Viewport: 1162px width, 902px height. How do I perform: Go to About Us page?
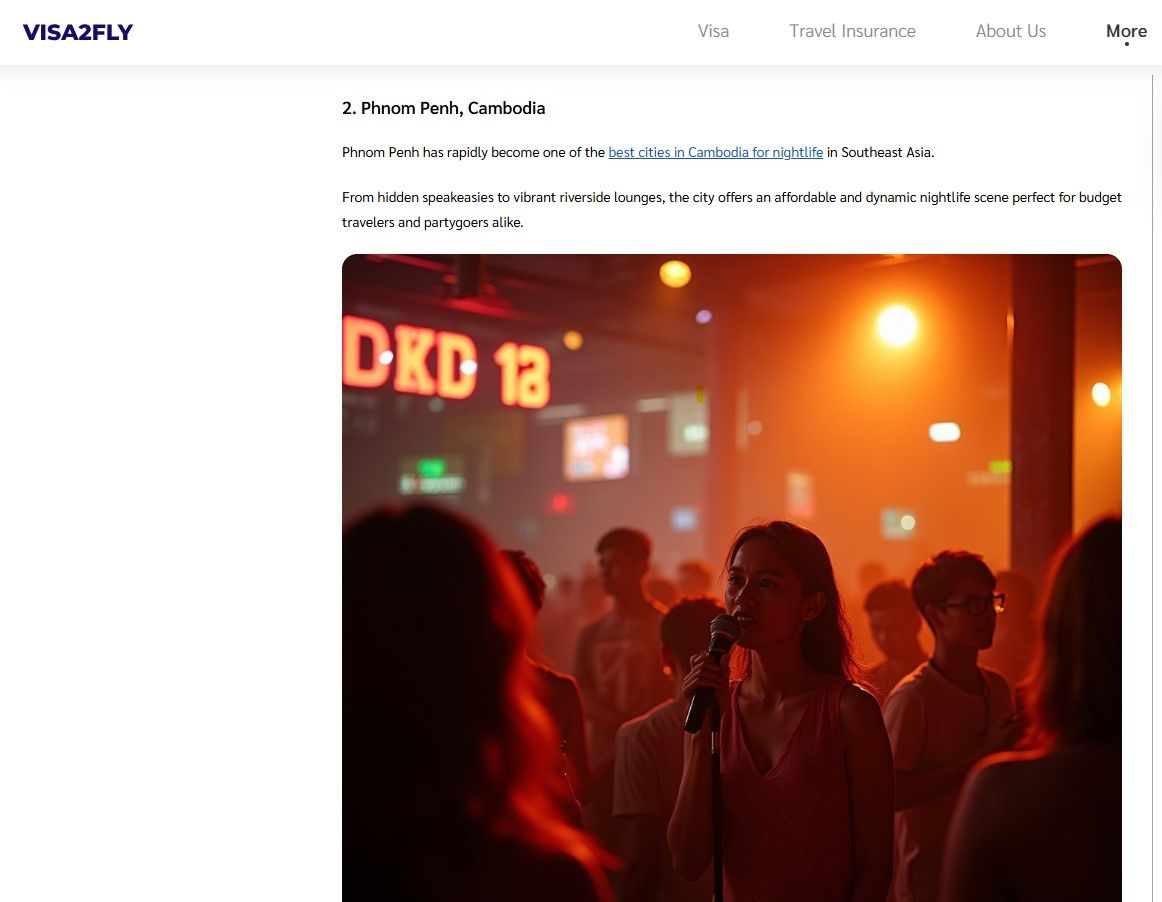1010,31
